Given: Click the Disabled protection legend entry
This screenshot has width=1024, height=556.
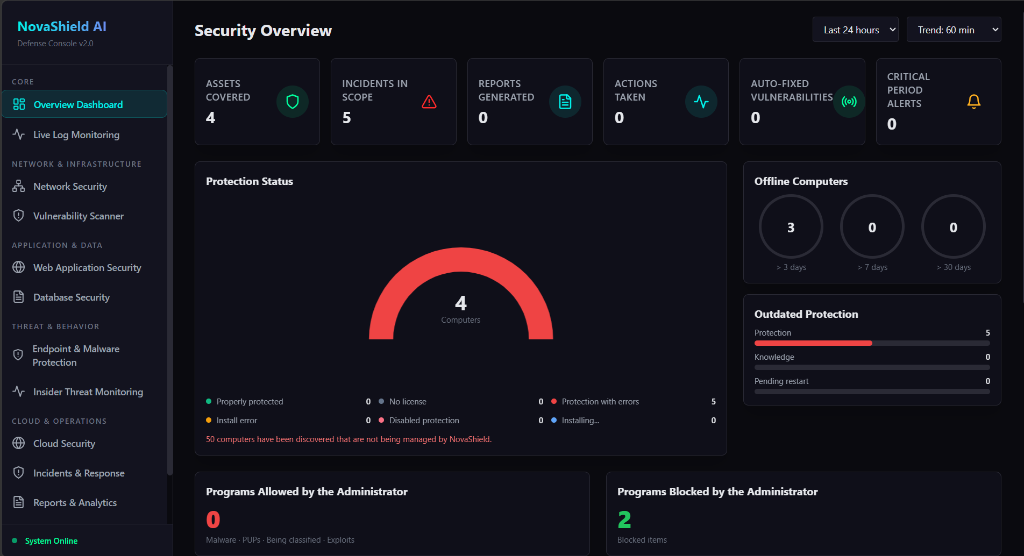Looking at the screenshot, I should pyautogui.click(x=461, y=420).
